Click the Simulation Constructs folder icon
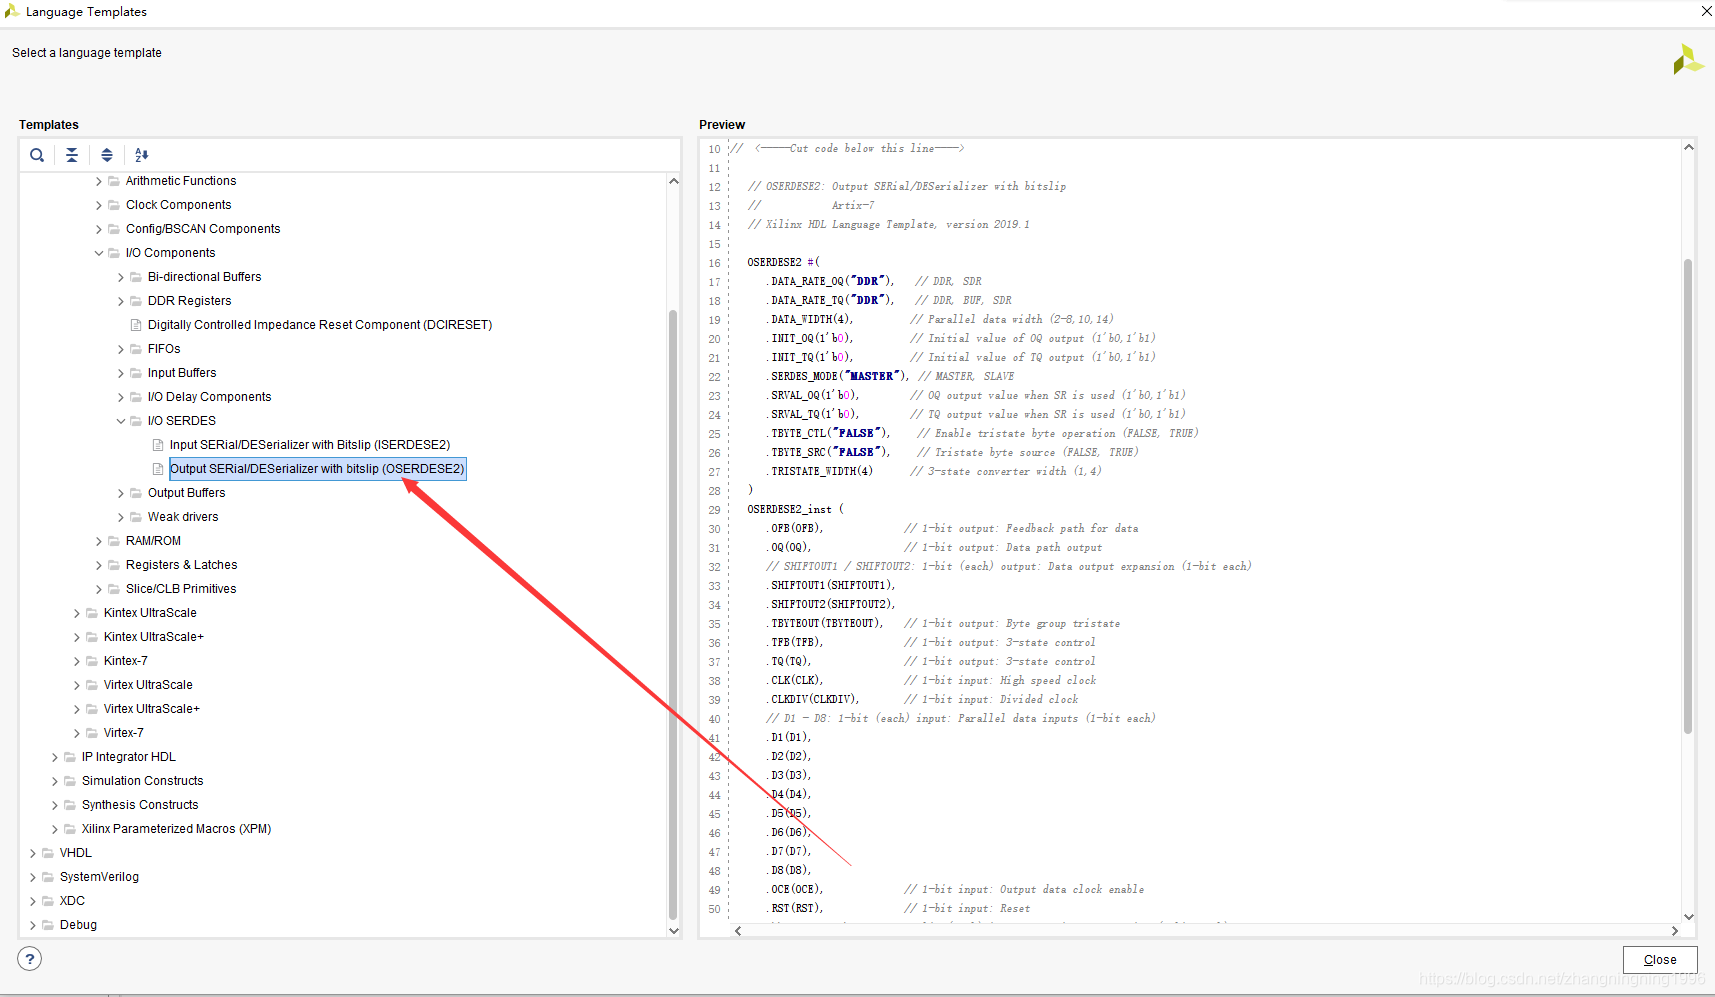This screenshot has width=1715, height=997. tap(70, 781)
